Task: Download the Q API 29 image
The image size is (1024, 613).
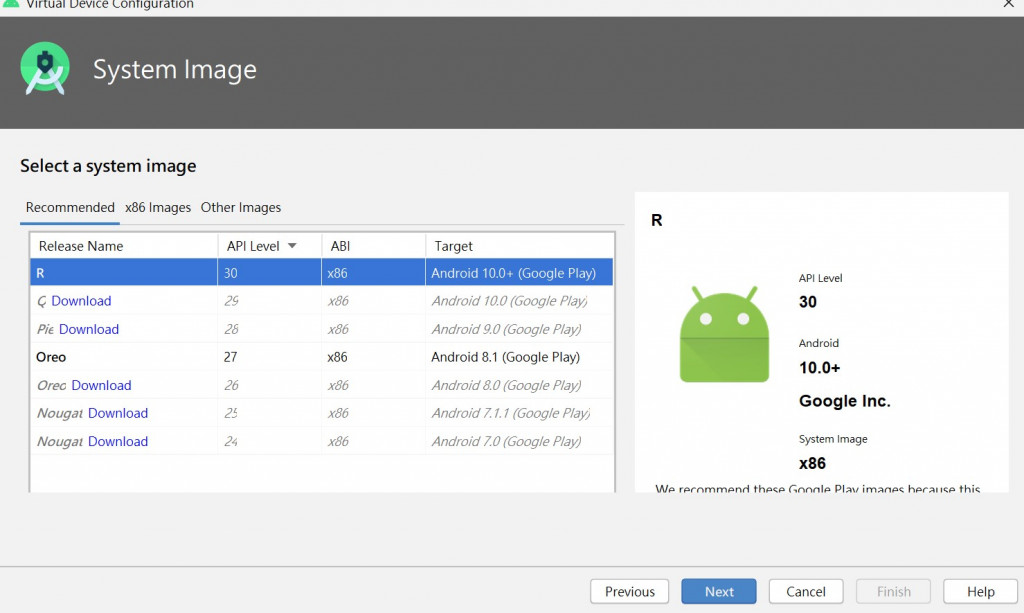Action: (x=82, y=301)
